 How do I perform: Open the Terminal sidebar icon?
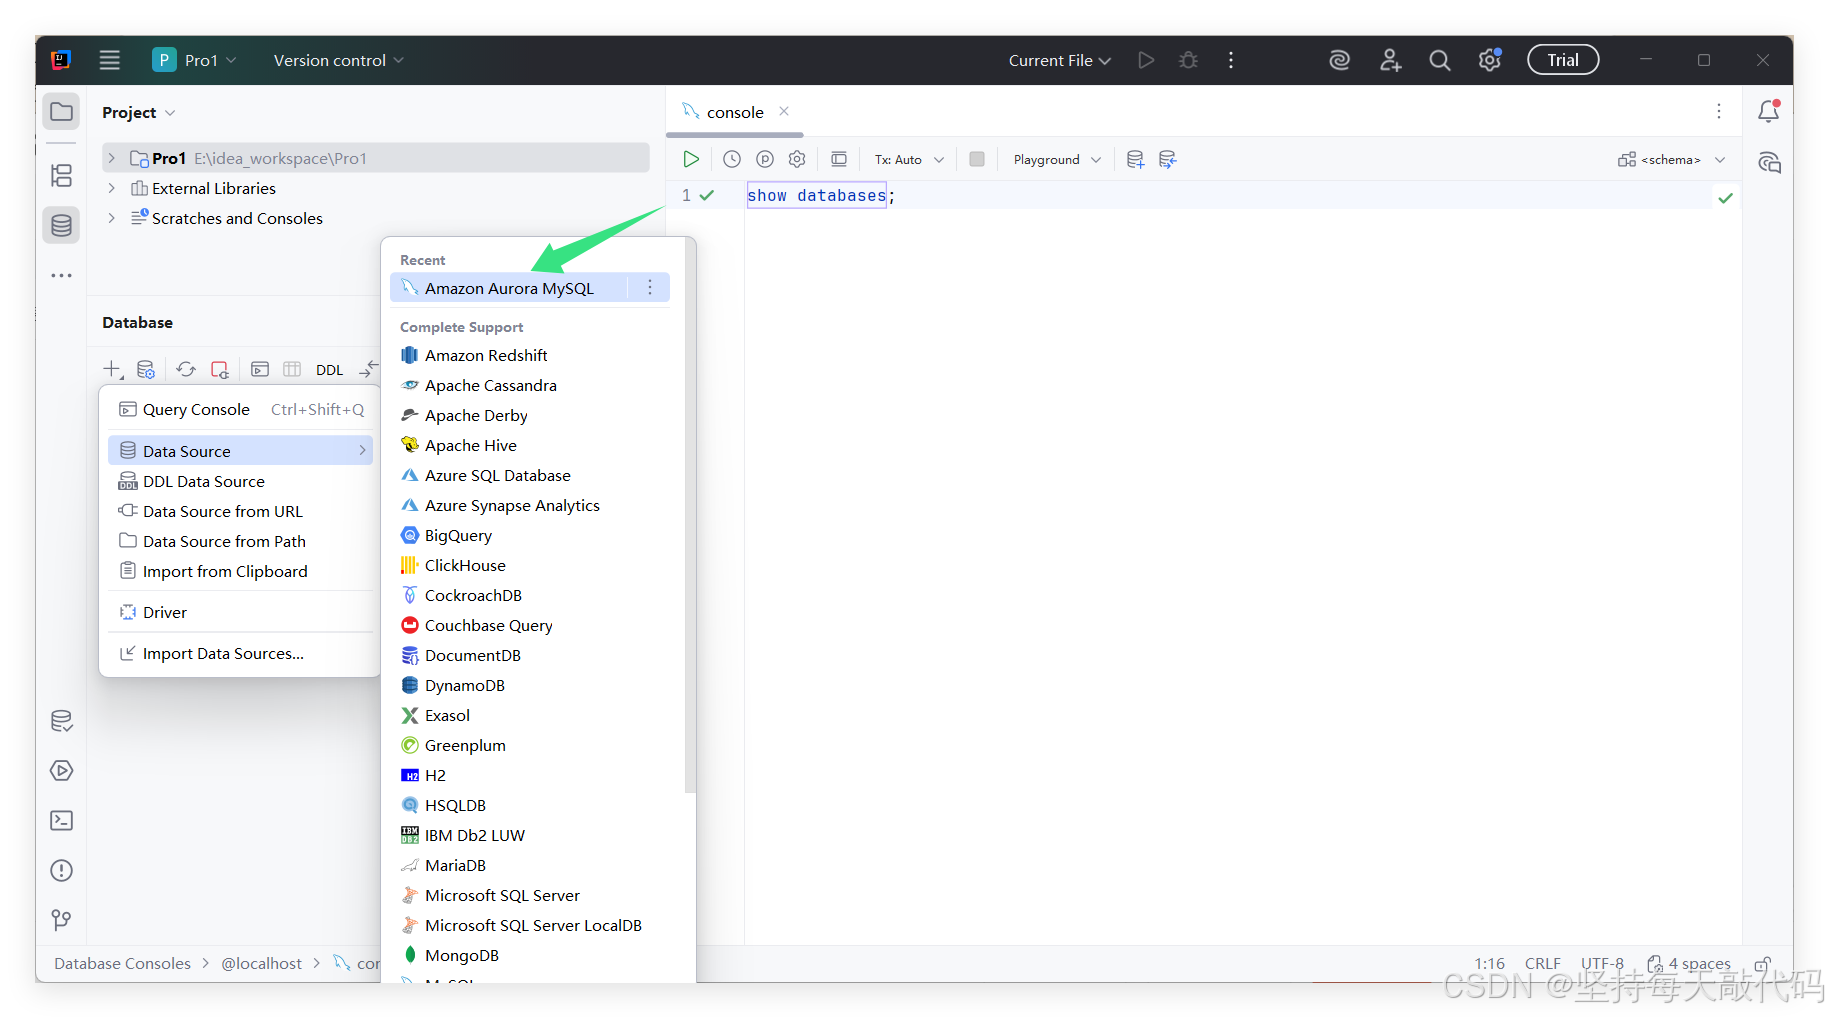click(x=62, y=821)
